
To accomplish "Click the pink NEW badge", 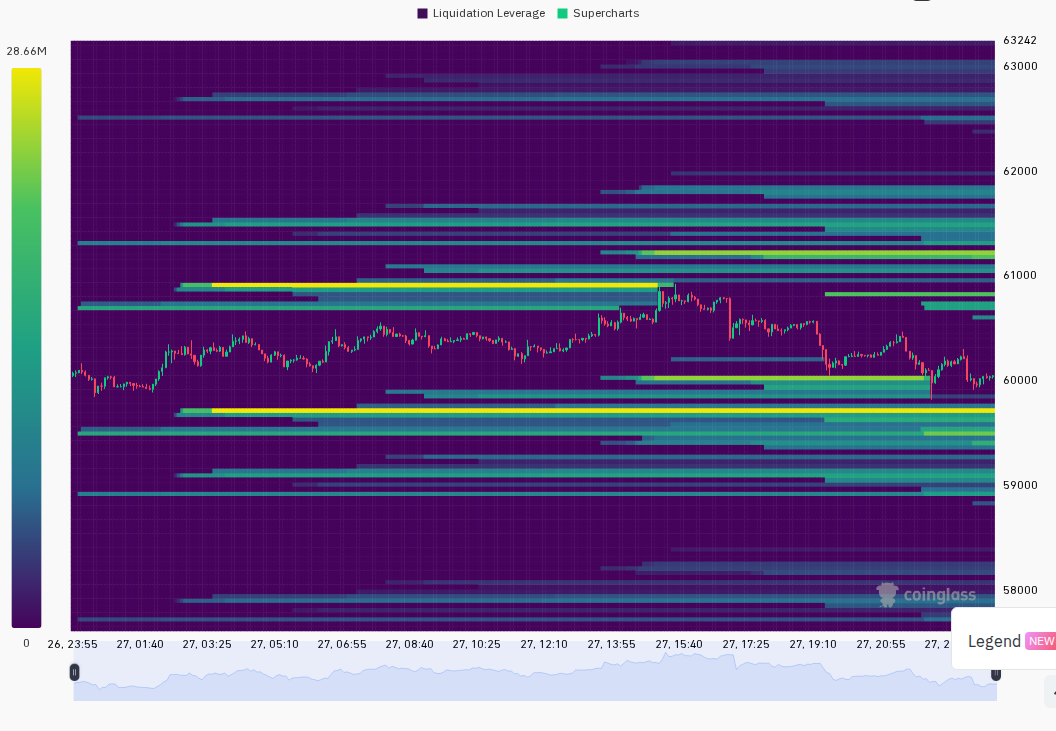I will tap(1041, 641).
